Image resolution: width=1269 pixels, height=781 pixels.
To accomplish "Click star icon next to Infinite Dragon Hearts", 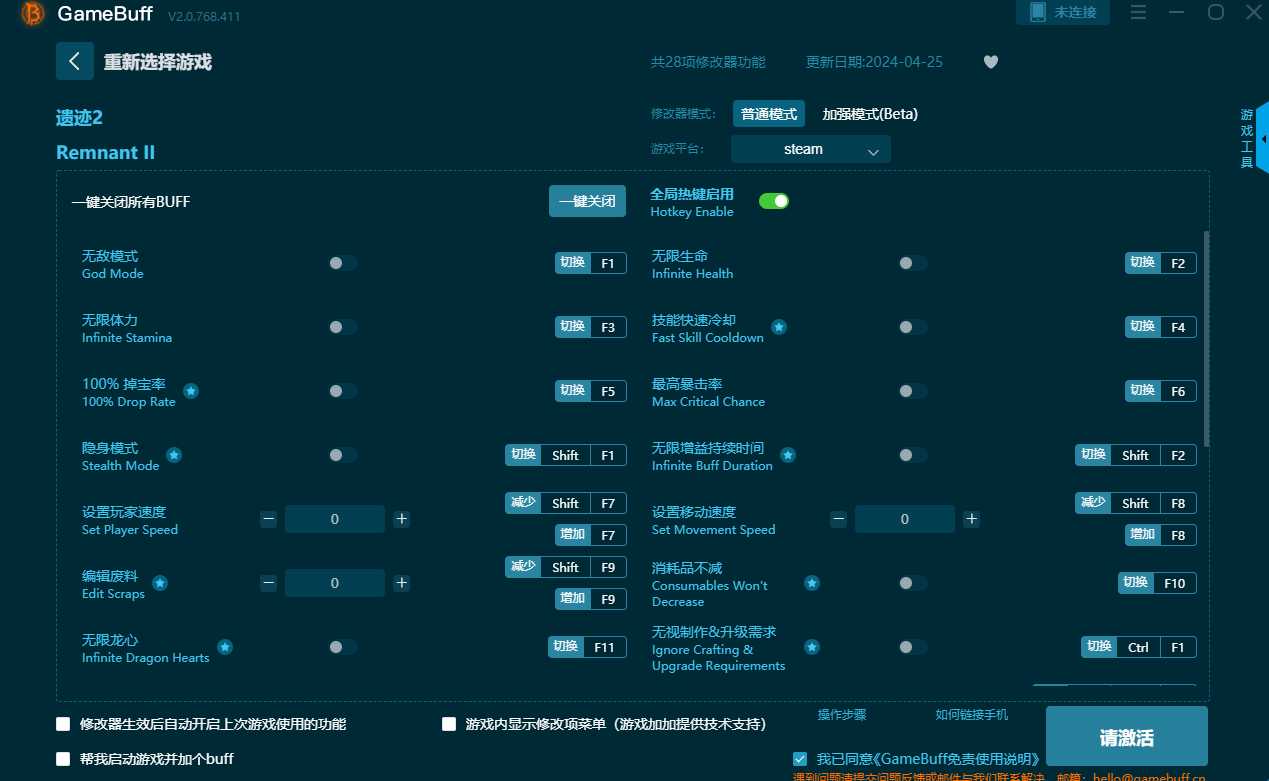I will coord(225,647).
